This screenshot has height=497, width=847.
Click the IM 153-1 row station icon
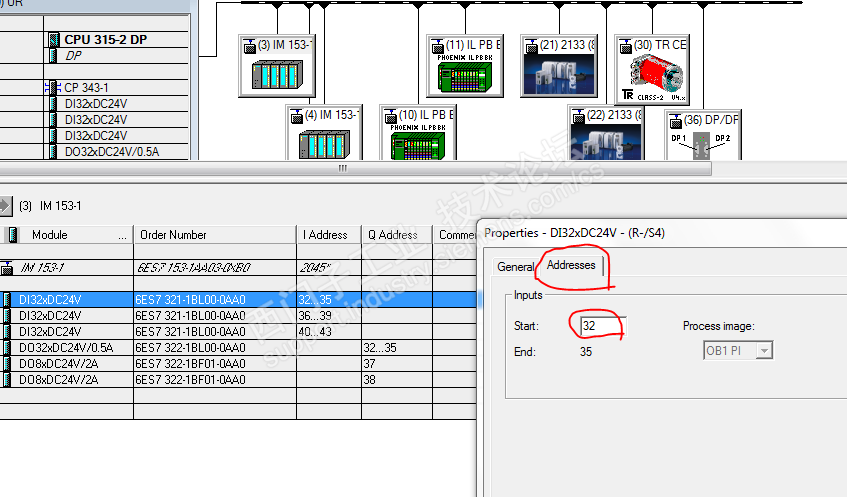tap(7, 268)
